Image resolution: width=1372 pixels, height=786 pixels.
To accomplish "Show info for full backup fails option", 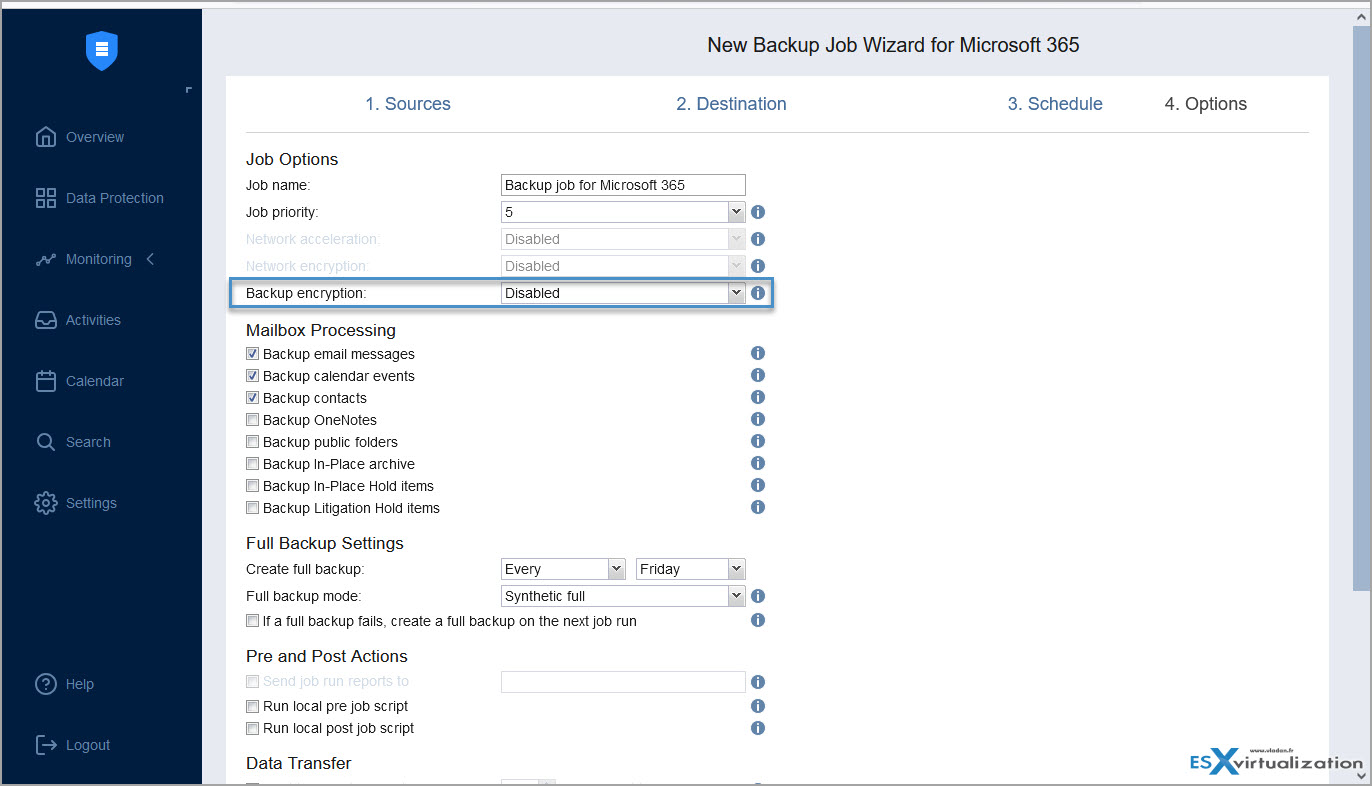I will pyautogui.click(x=758, y=620).
